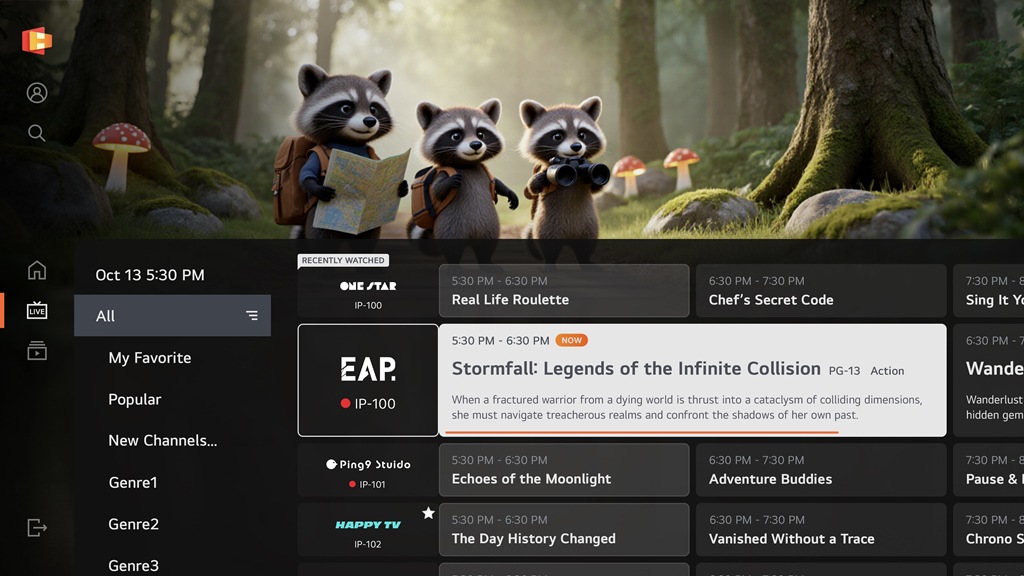This screenshot has width=1024, height=576.
Task: Select the Popular category
Action: click(x=135, y=399)
